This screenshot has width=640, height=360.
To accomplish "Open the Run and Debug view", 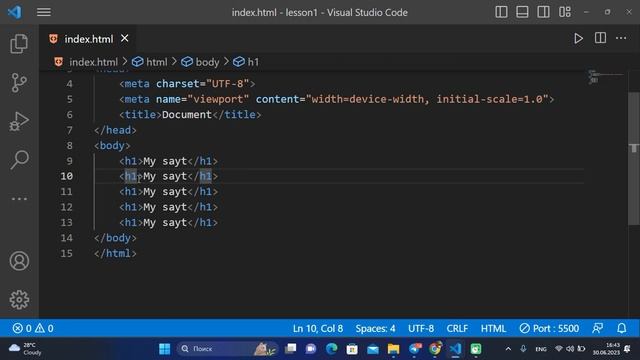I will point(19,121).
